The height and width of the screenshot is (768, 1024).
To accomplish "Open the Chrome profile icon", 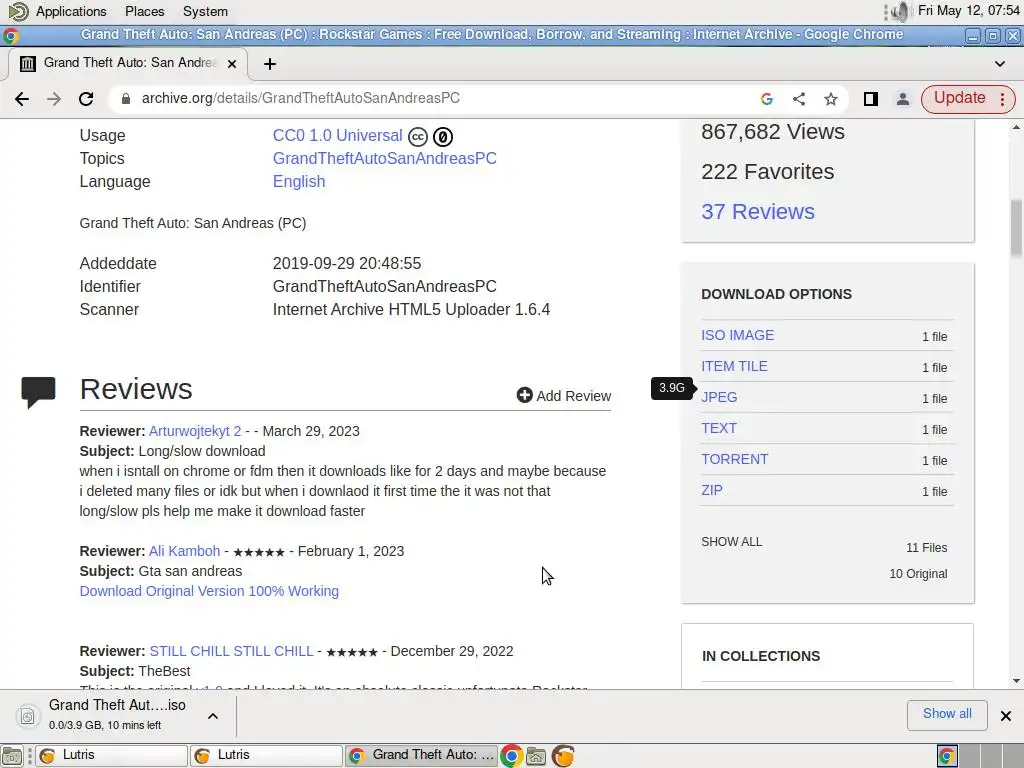I will coord(903,99).
